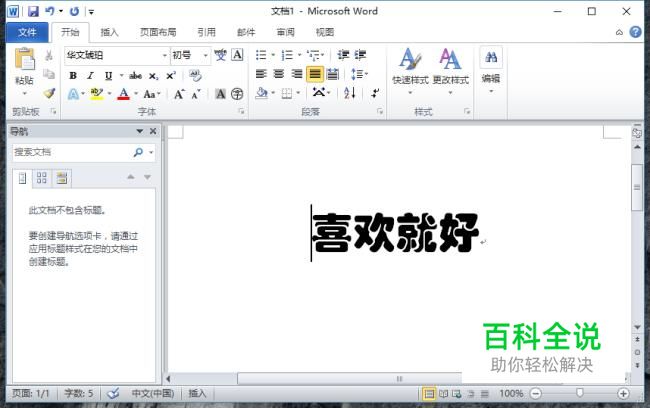Viewport: 650px width, 408px height.
Task: Click the Character Border icon
Action: 237,55
